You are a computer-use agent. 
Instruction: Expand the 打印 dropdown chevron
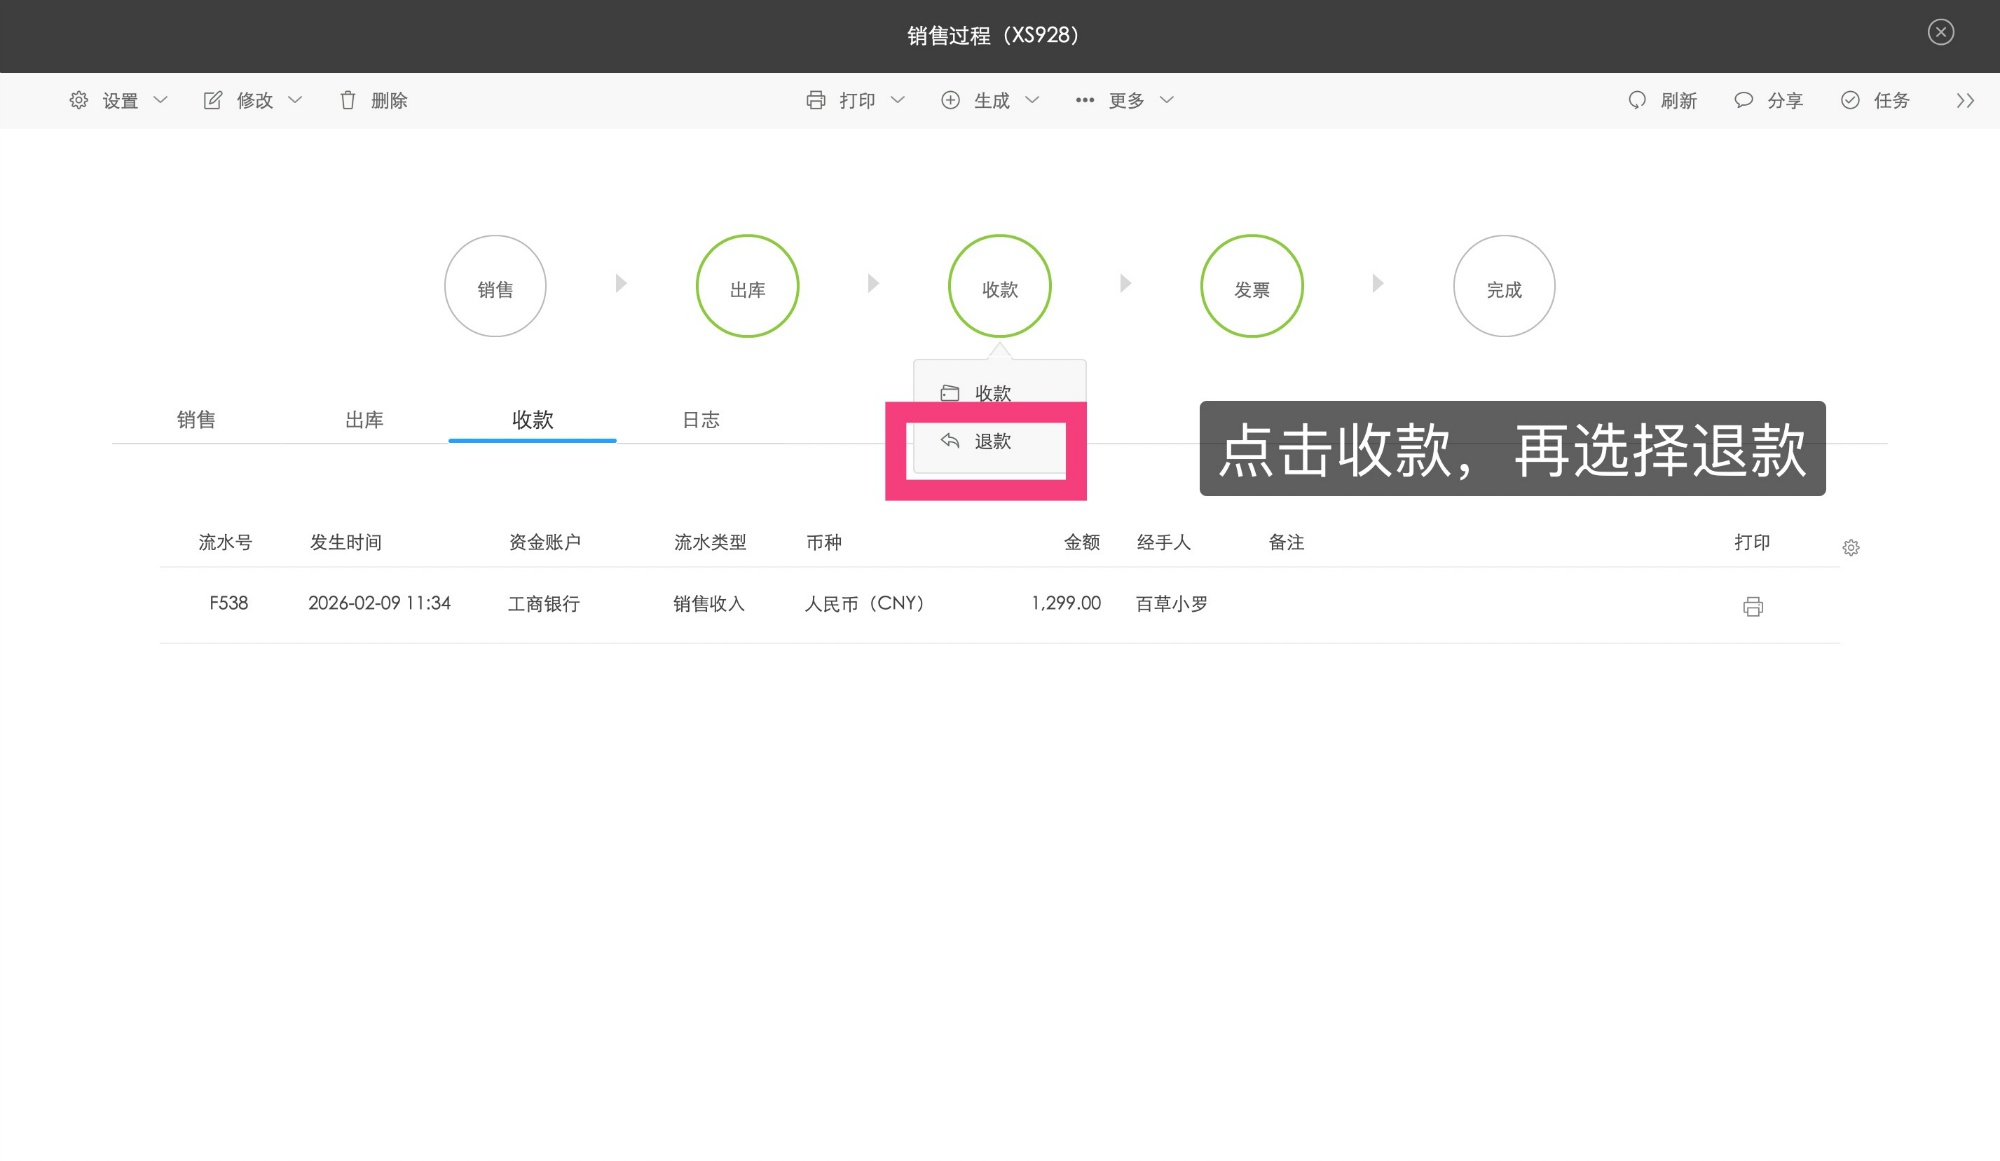pos(898,100)
